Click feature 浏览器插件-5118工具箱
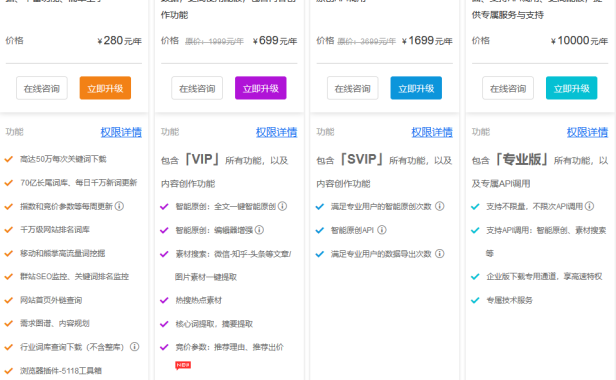Image resolution: width=616 pixels, height=380 pixels. [61, 371]
